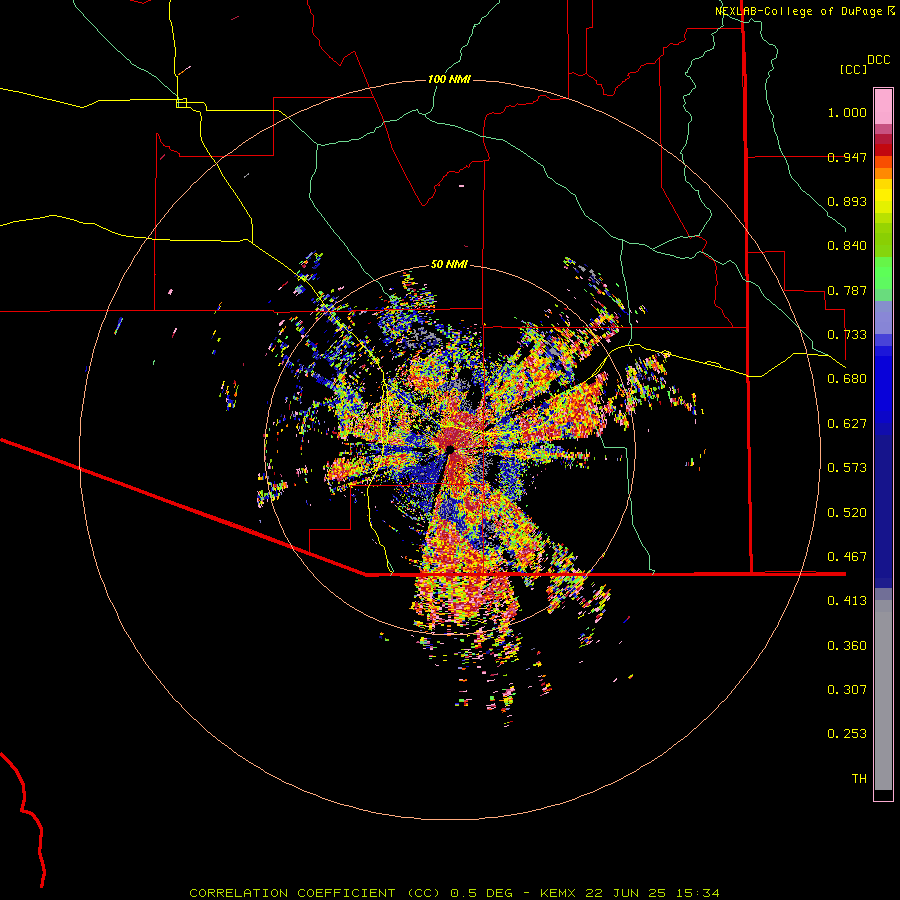Click the gray low-value segment of color bar
The width and height of the screenshot is (900, 900).
coord(883,695)
